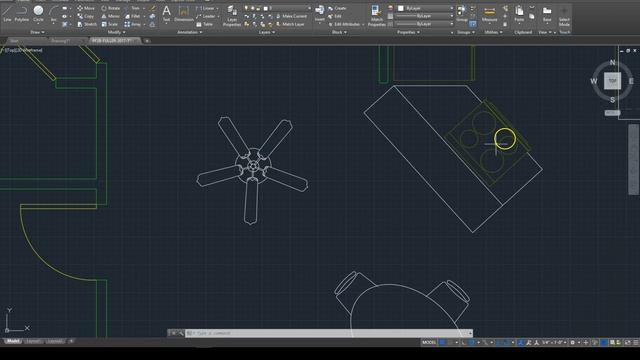This screenshot has width=640, height=360.
Task: Click Edit Attributes in Block panel
Action: point(344,24)
